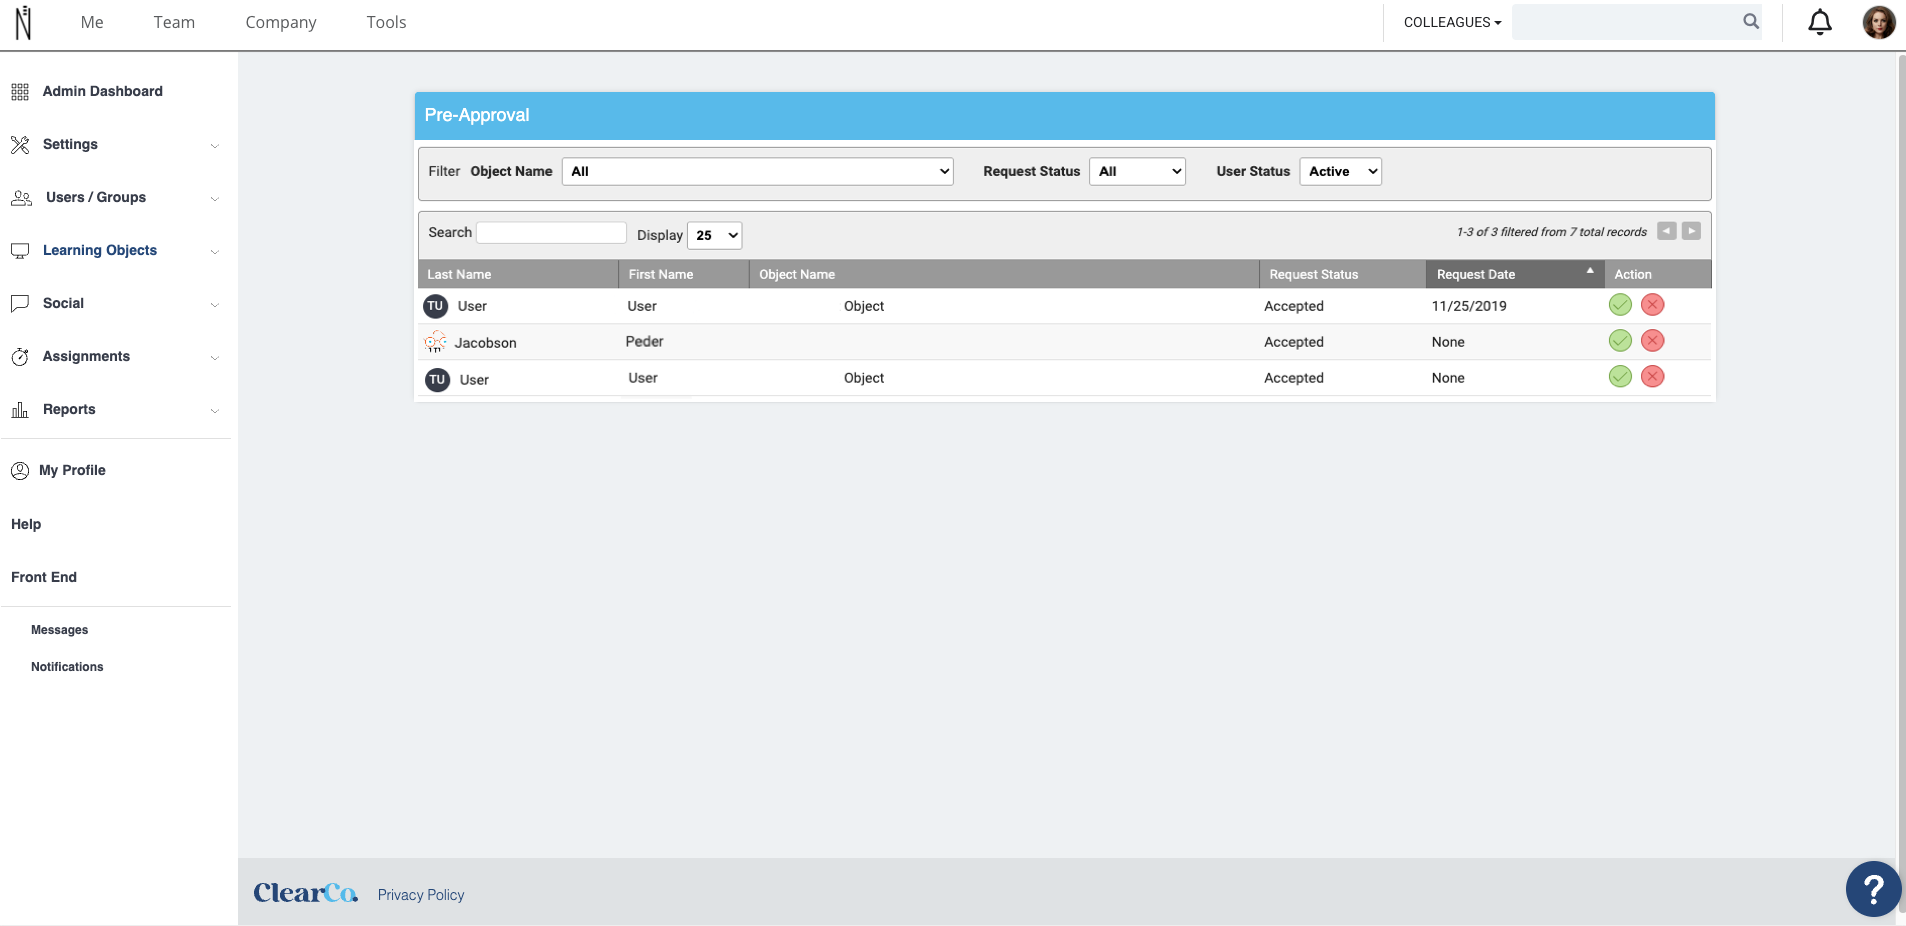Click Jacobson's avatar icon

point(435,342)
